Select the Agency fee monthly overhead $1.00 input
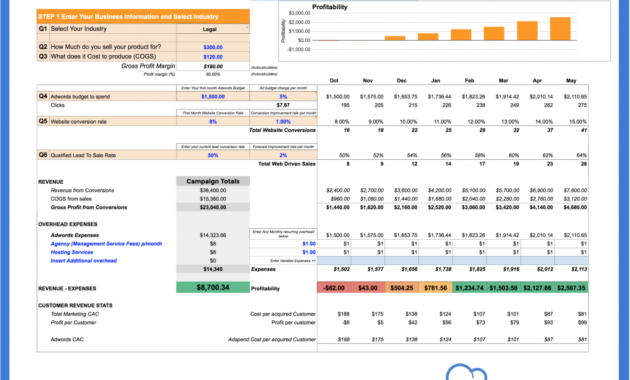The image size is (630, 380). click(x=283, y=243)
